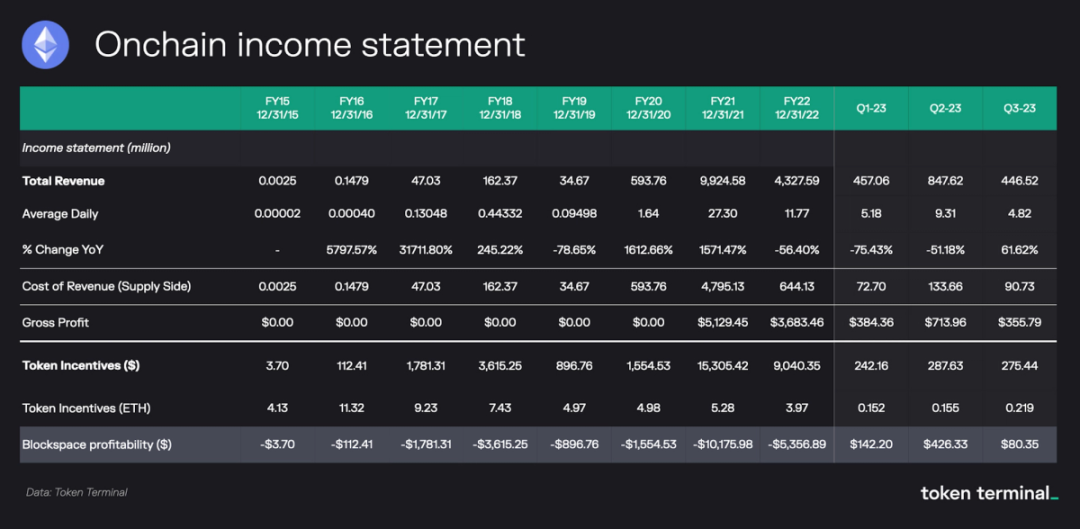Screen dimensions: 1080x529
Task: Click the Onchain income statement title
Action: click(x=310, y=45)
